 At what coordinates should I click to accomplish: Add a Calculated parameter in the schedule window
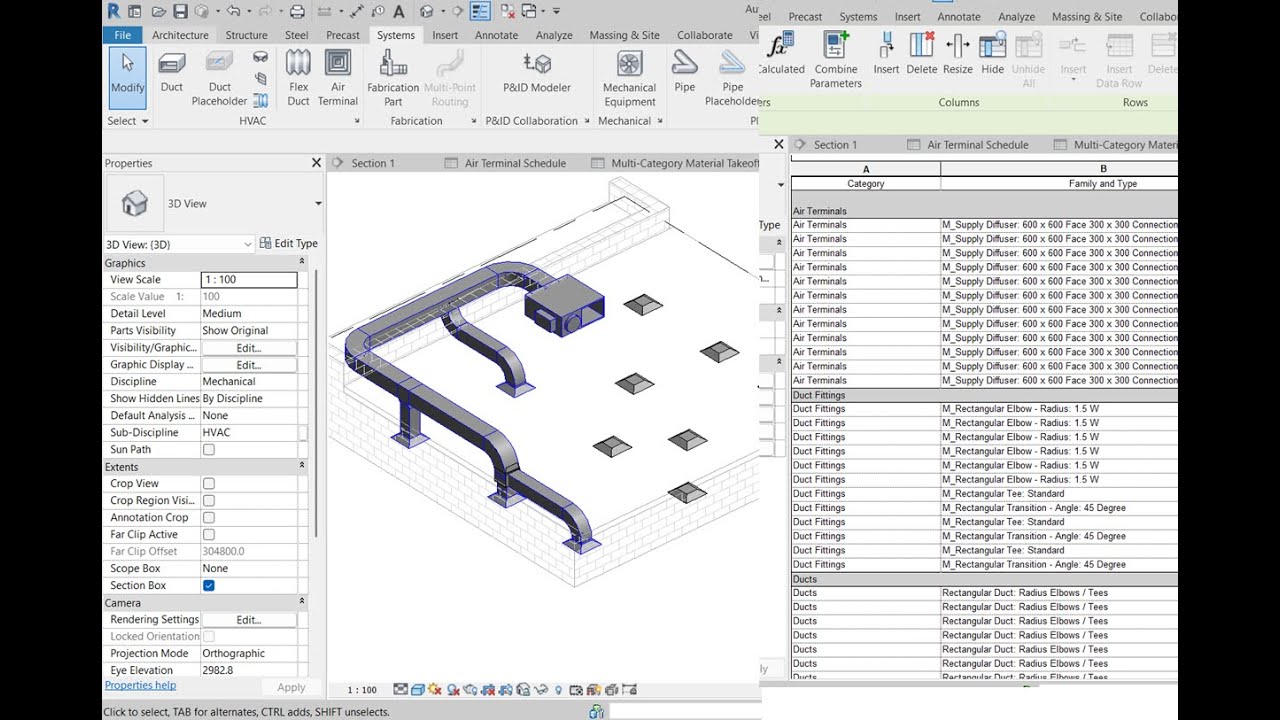coord(781,53)
